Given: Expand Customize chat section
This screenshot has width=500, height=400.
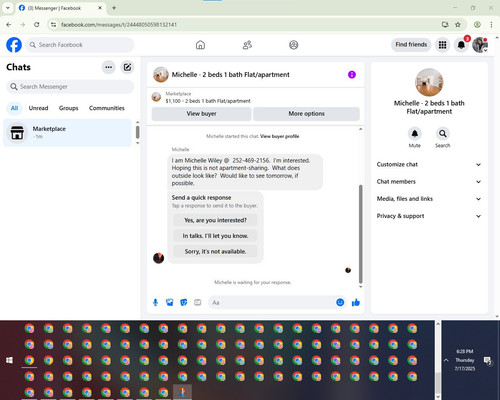Looking at the screenshot, I should point(429,164).
